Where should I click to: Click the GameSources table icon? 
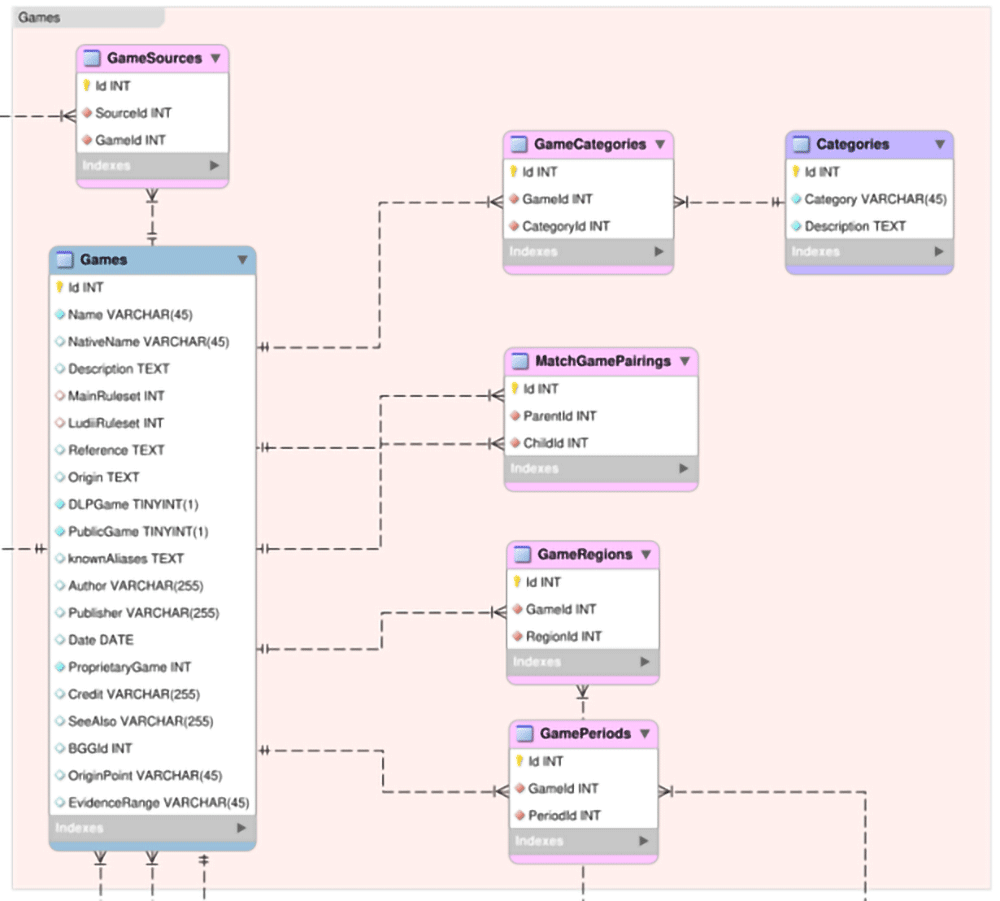(x=92, y=59)
